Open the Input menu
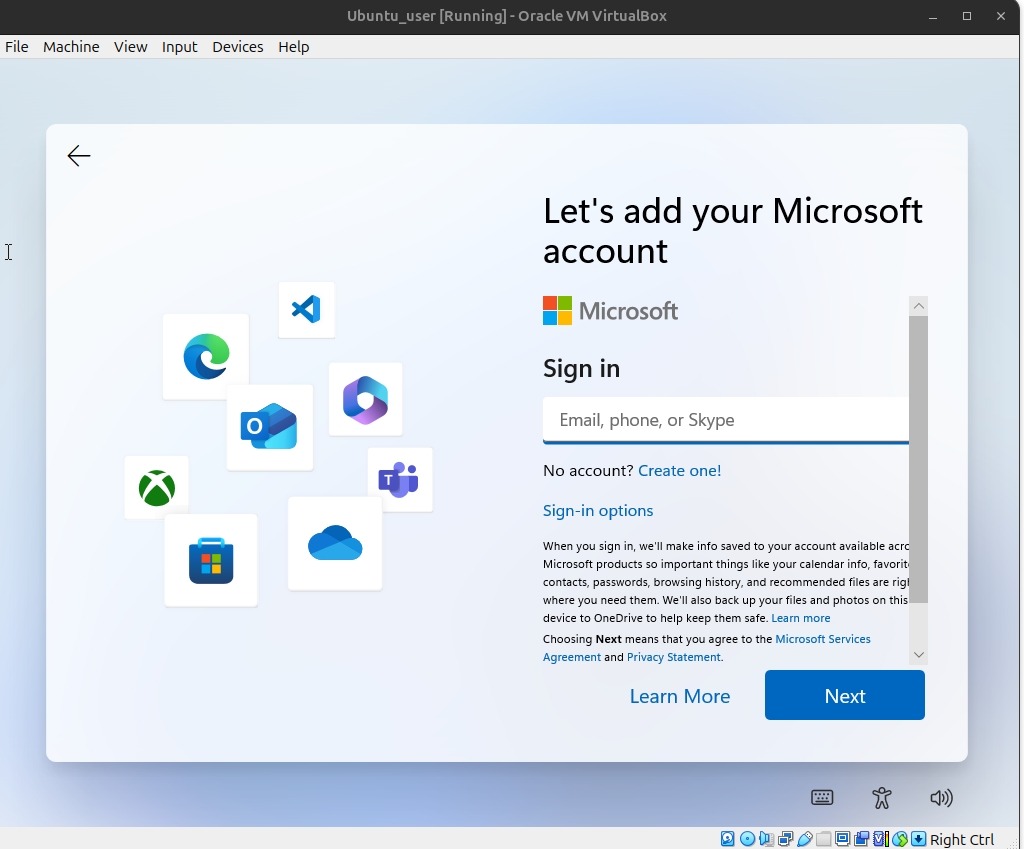Viewport: 1024px width, 849px height. pos(180,47)
